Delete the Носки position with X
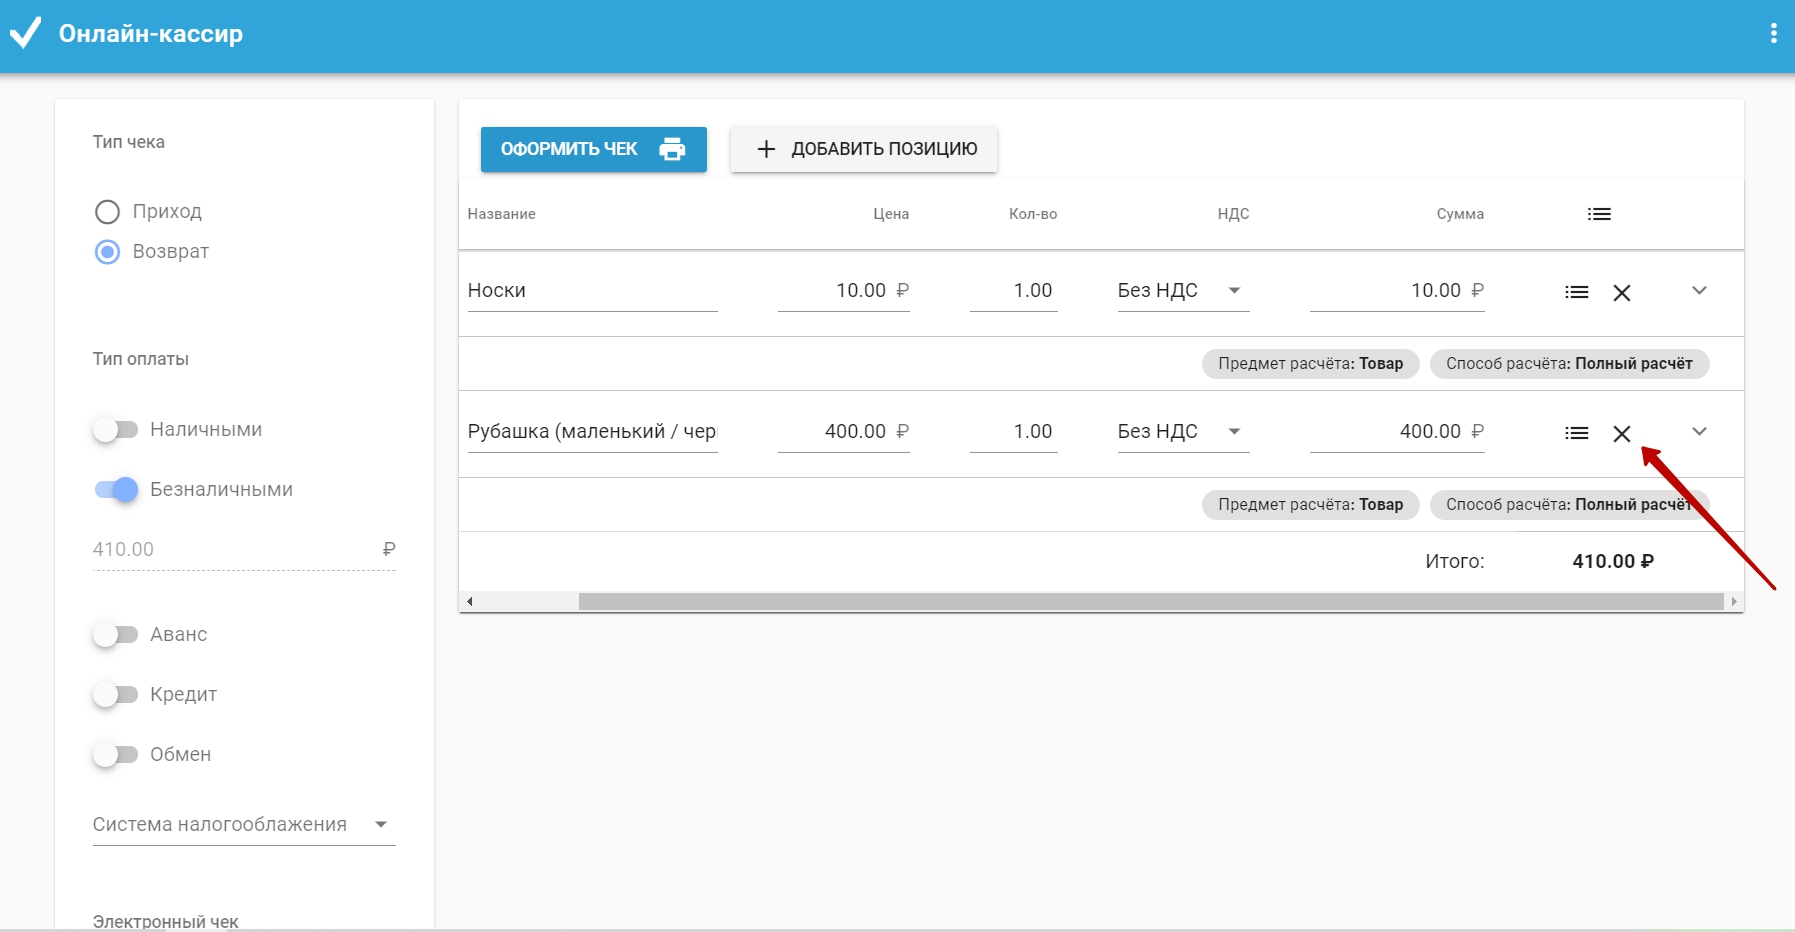 pos(1622,292)
